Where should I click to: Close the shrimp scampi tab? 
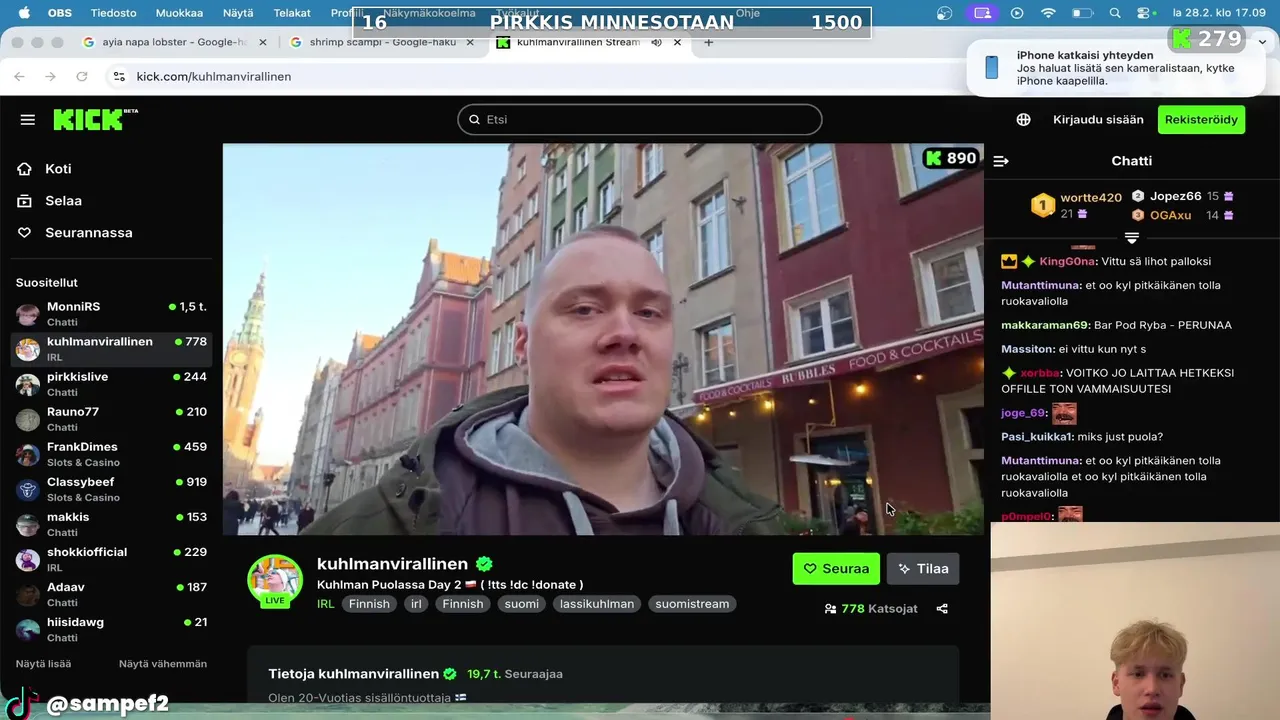click(x=470, y=42)
